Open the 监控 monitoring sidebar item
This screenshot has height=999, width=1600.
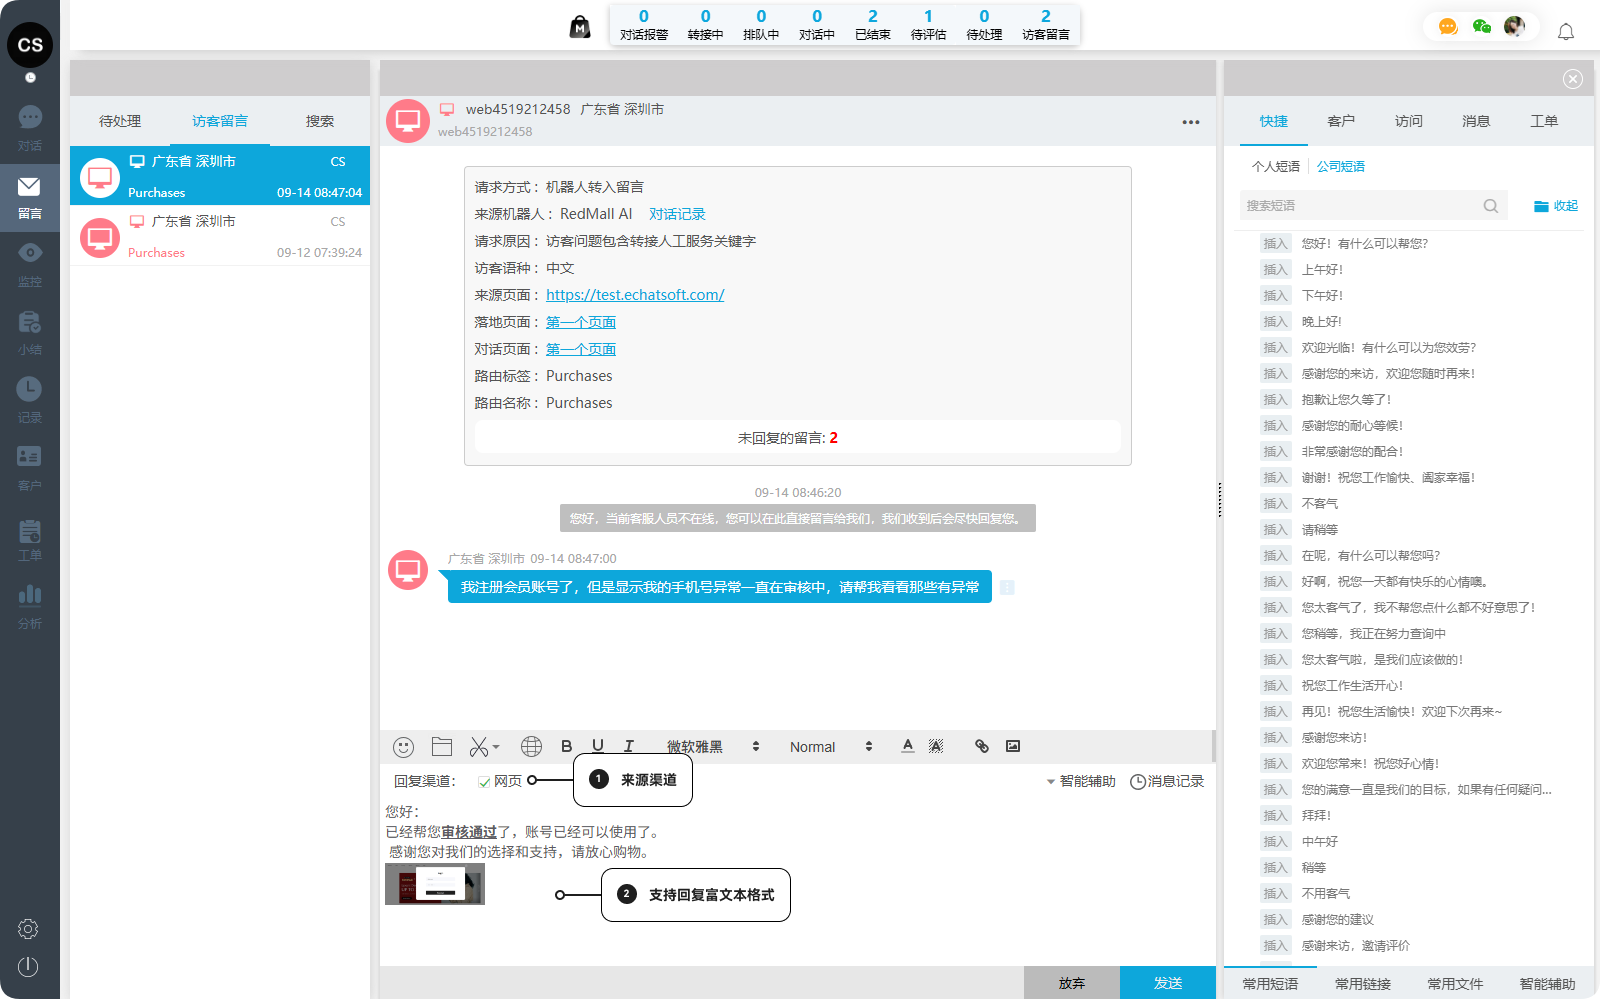tap(30, 263)
